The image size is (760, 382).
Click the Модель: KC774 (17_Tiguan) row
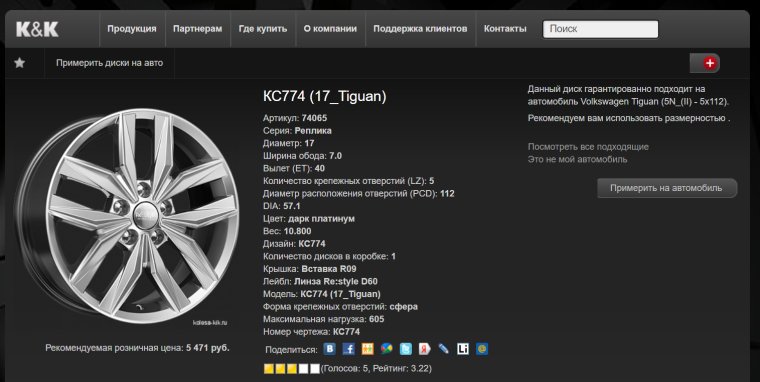(322, 294)
